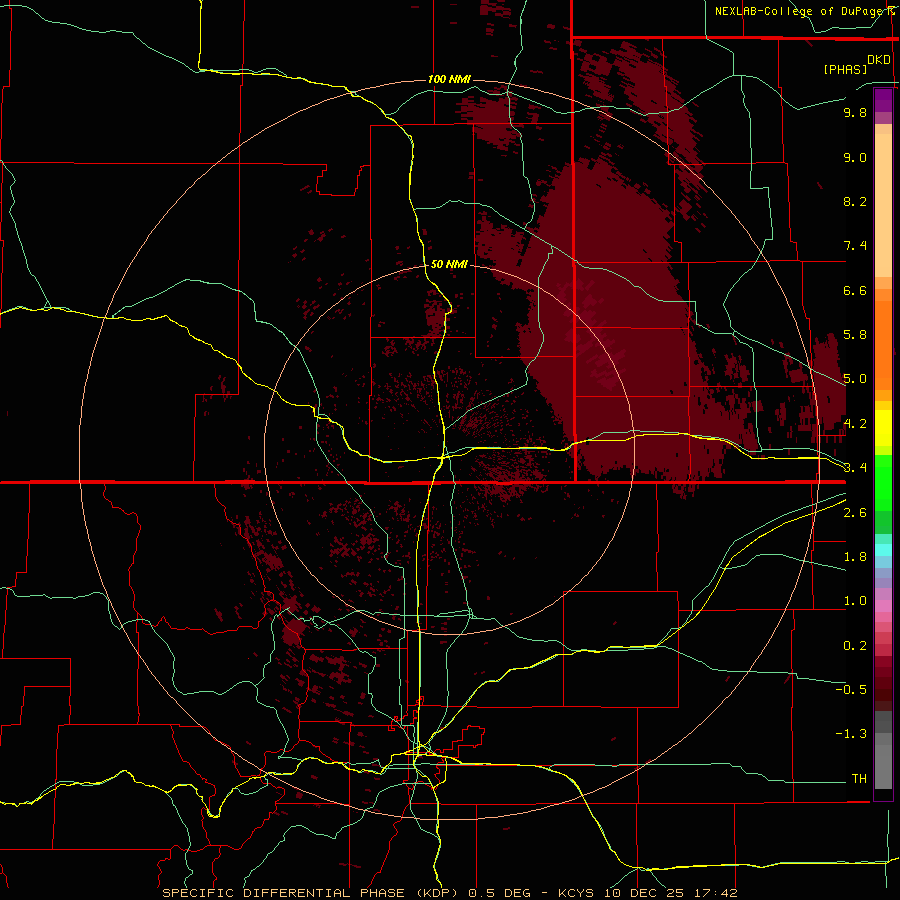
Task: Click the 50 NMI range ring label
Action: point(449,264)
